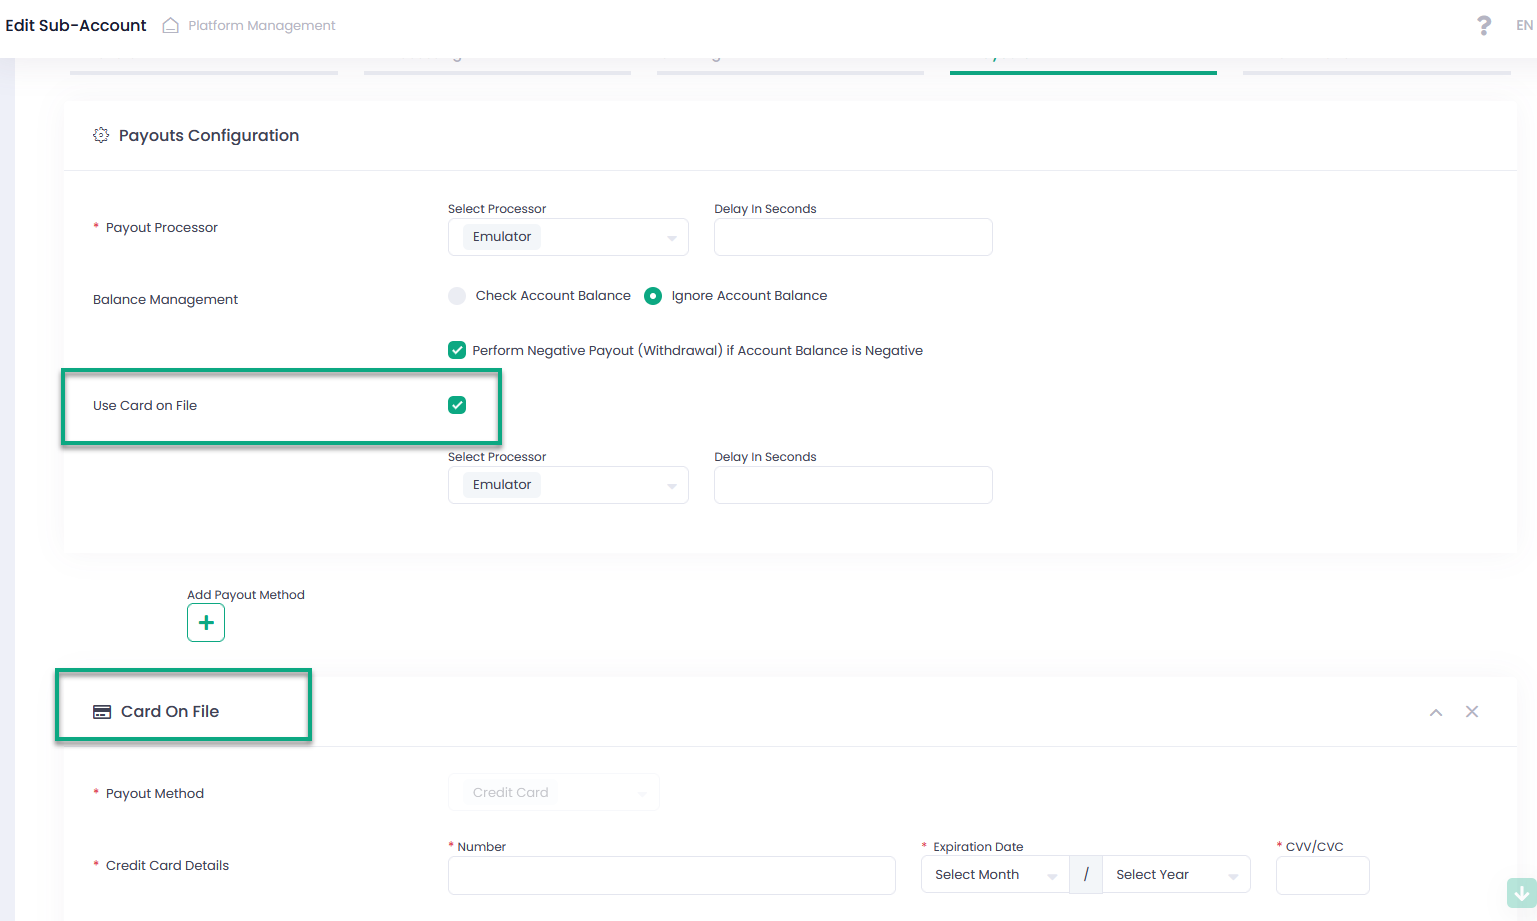
Task: Open the Select Month expiration dropdown
Action: pyautogui.click(x=994, y=875)
